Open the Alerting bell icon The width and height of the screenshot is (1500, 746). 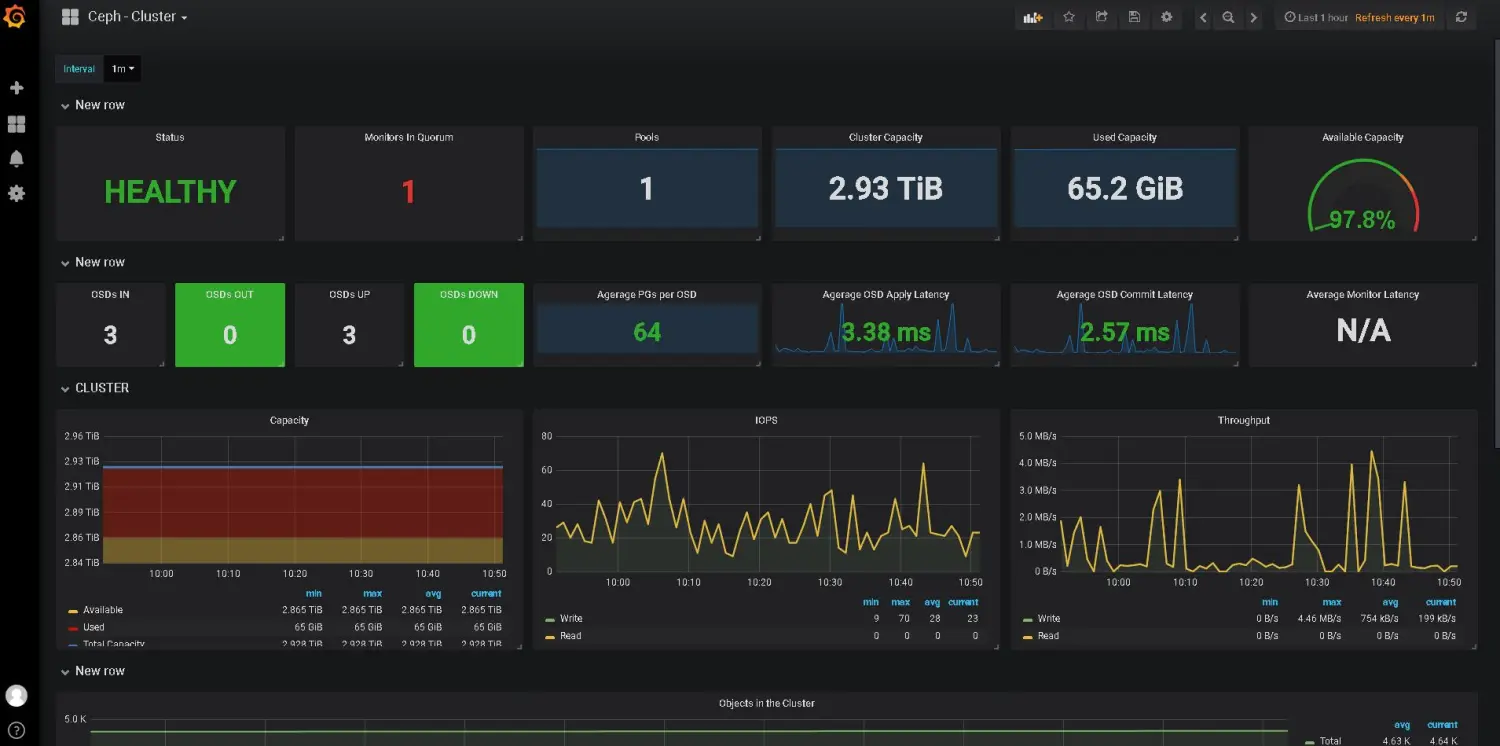pos(16,159)
